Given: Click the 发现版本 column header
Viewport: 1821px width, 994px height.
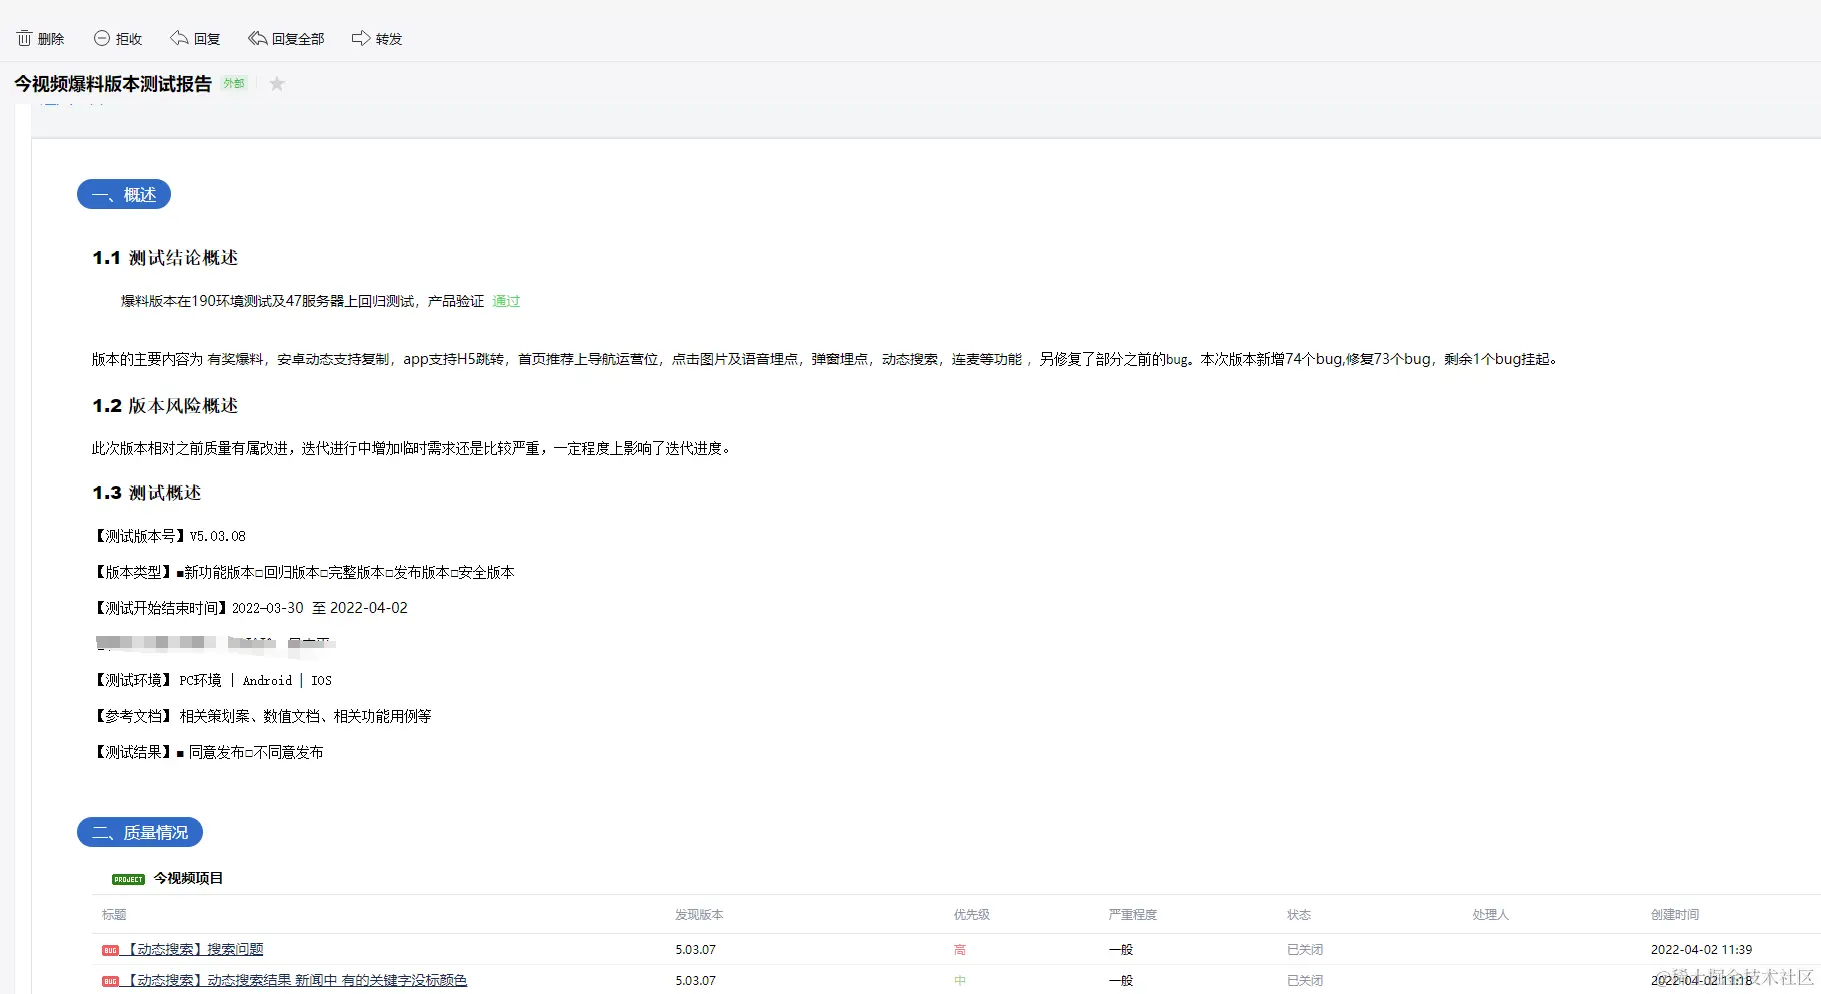Looking at the screenshot, I should [x=699, y=914].
